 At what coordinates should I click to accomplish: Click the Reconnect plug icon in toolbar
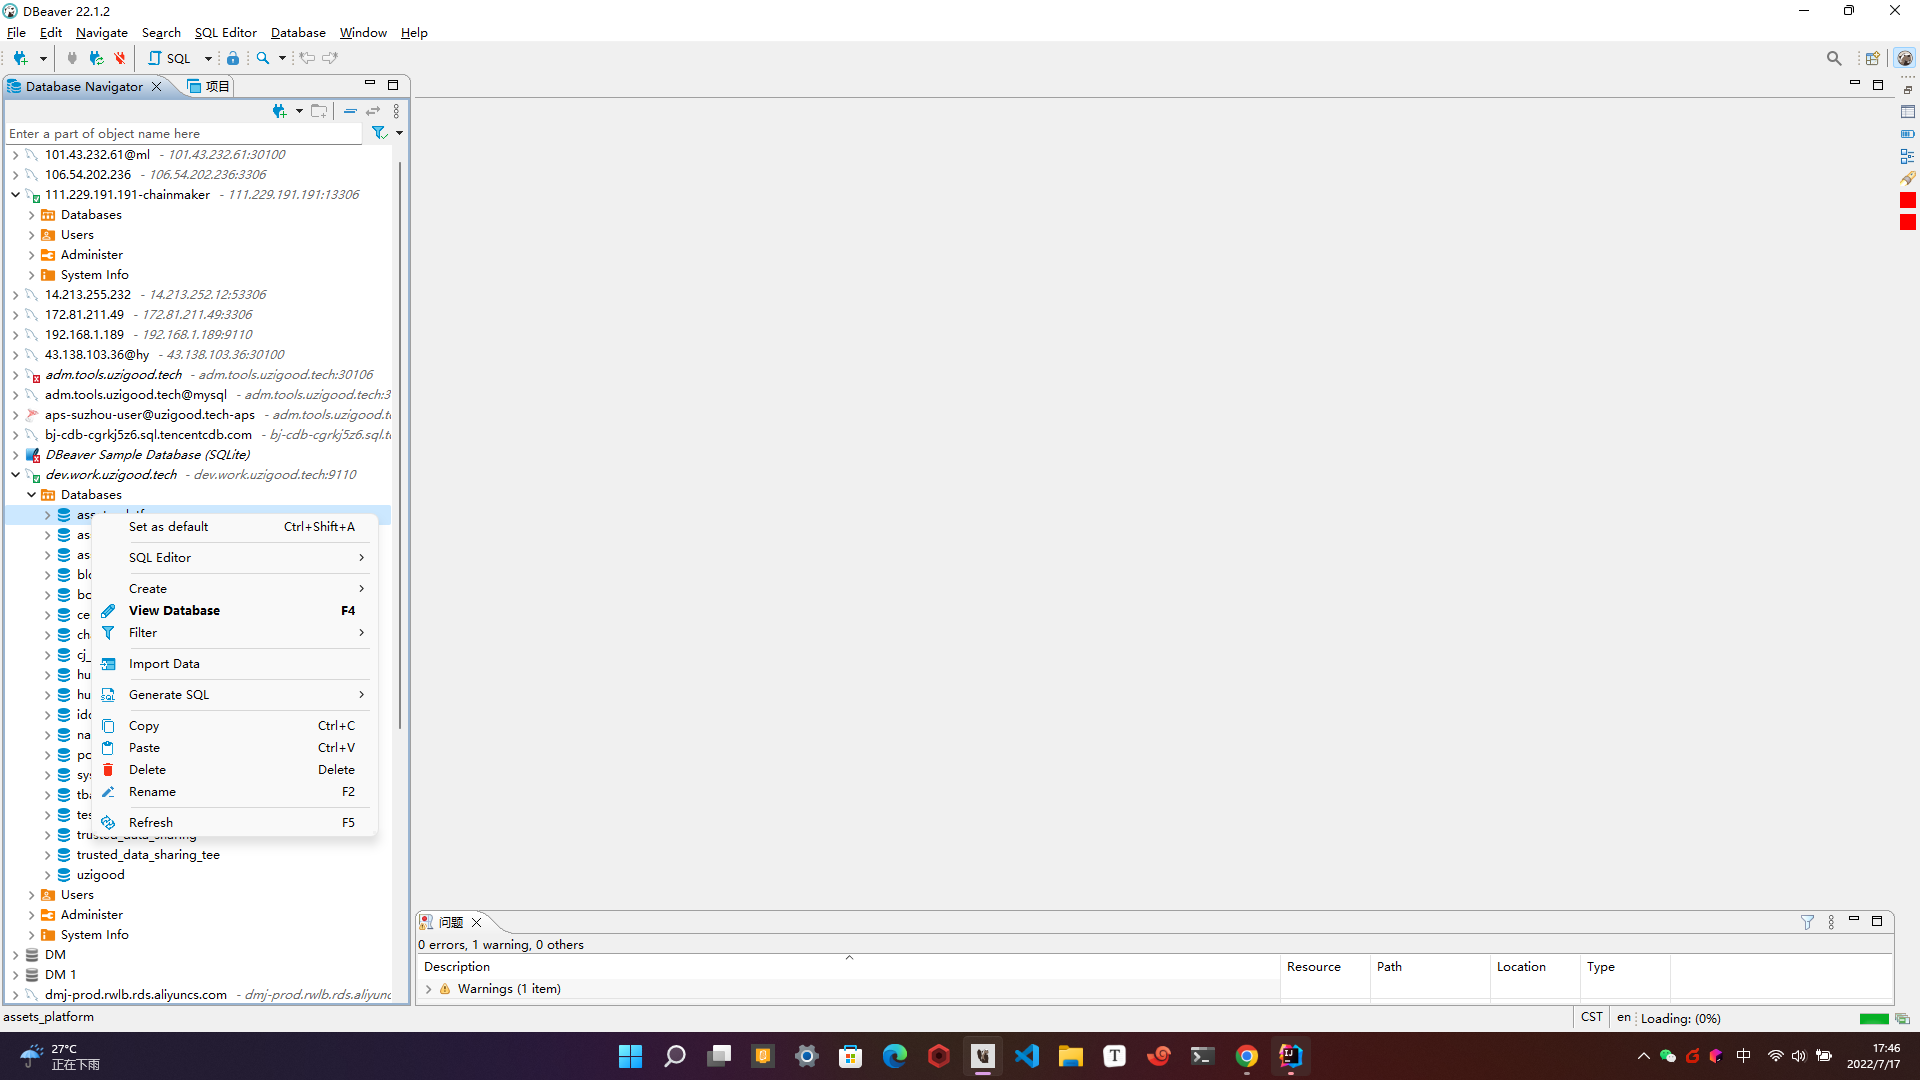pyautogui.click(x=96, y=58)
